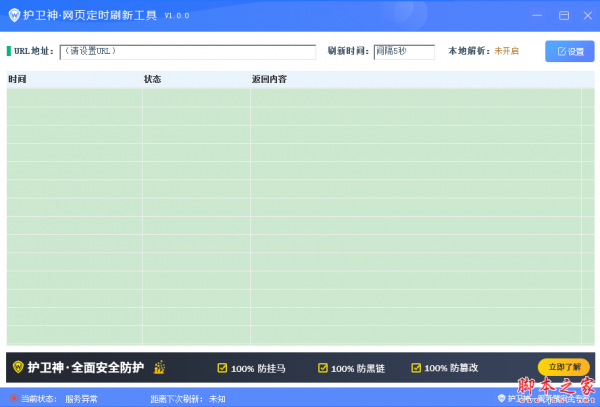The width and height of the screenshot is (600, 407).
Task: Click the 服务异常 status text
Action: (81, 399)
